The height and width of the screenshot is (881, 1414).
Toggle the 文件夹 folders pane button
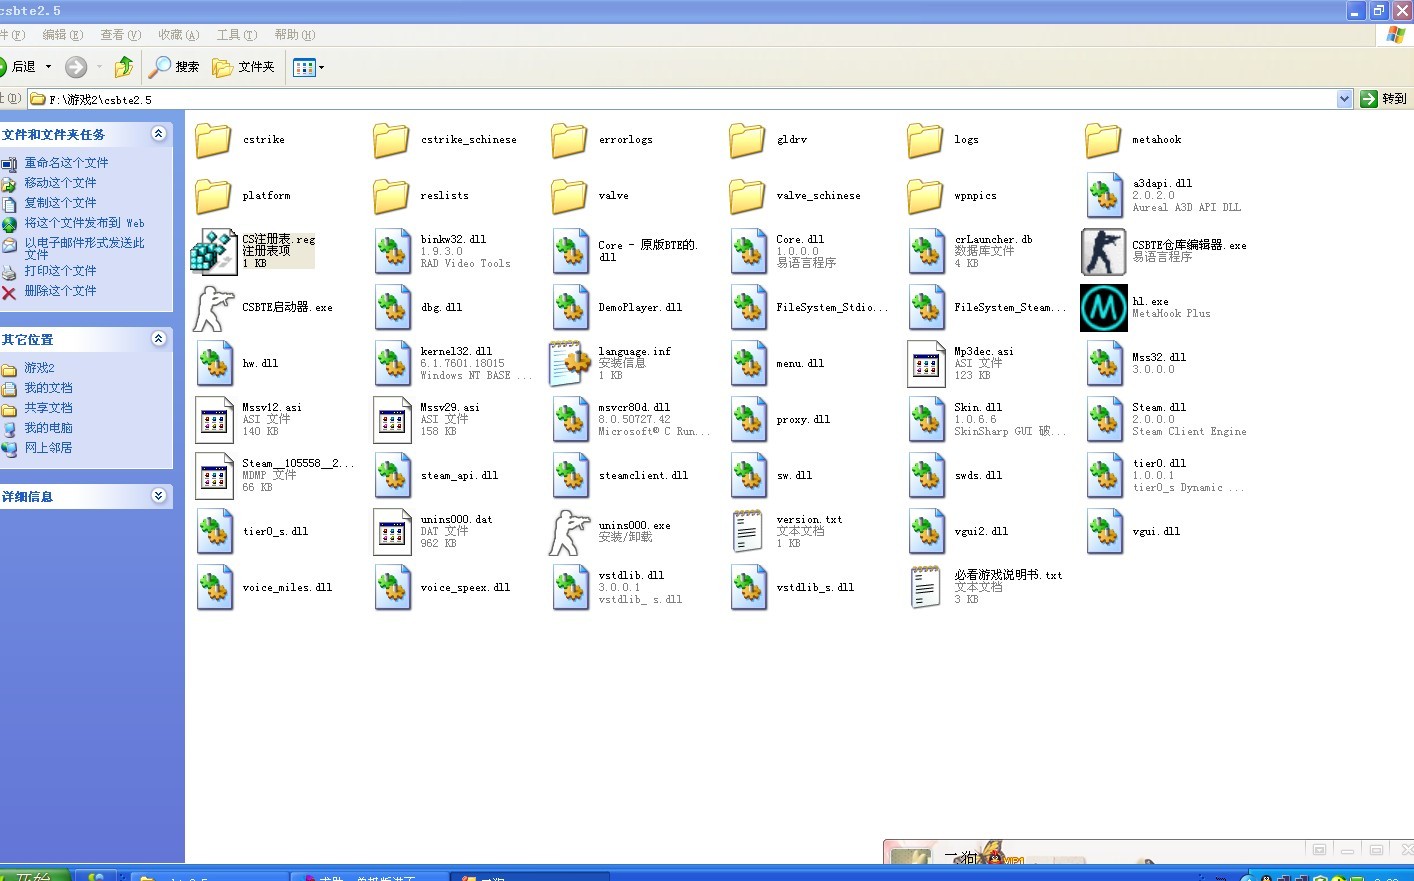point(243,67)
